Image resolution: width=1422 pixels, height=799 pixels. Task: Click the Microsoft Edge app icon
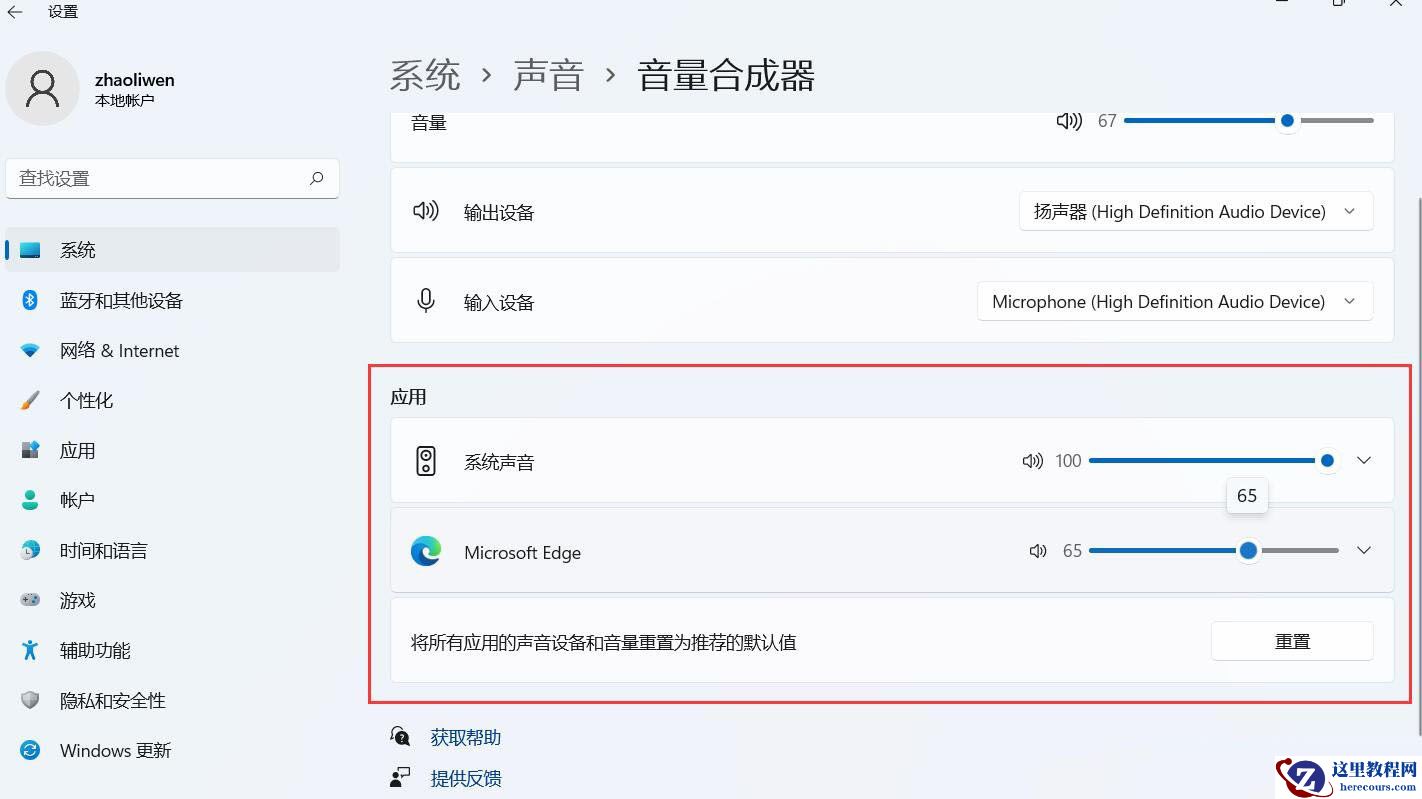pyautogui.click(x=426, y=551)
